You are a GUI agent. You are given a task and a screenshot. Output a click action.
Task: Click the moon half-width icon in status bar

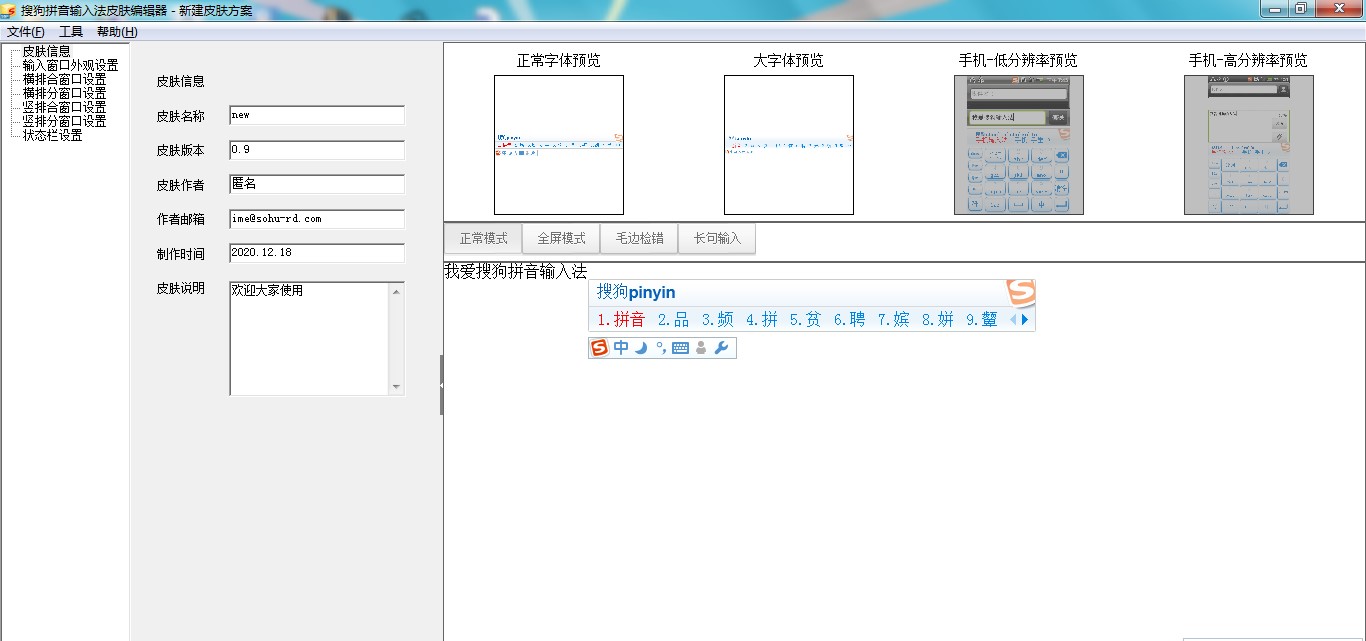point(641,348)
